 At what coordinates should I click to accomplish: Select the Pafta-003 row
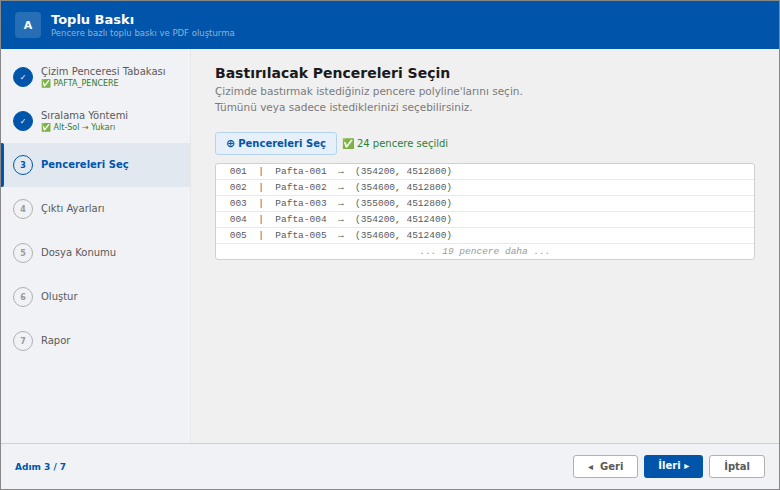[x=485, y=203]
